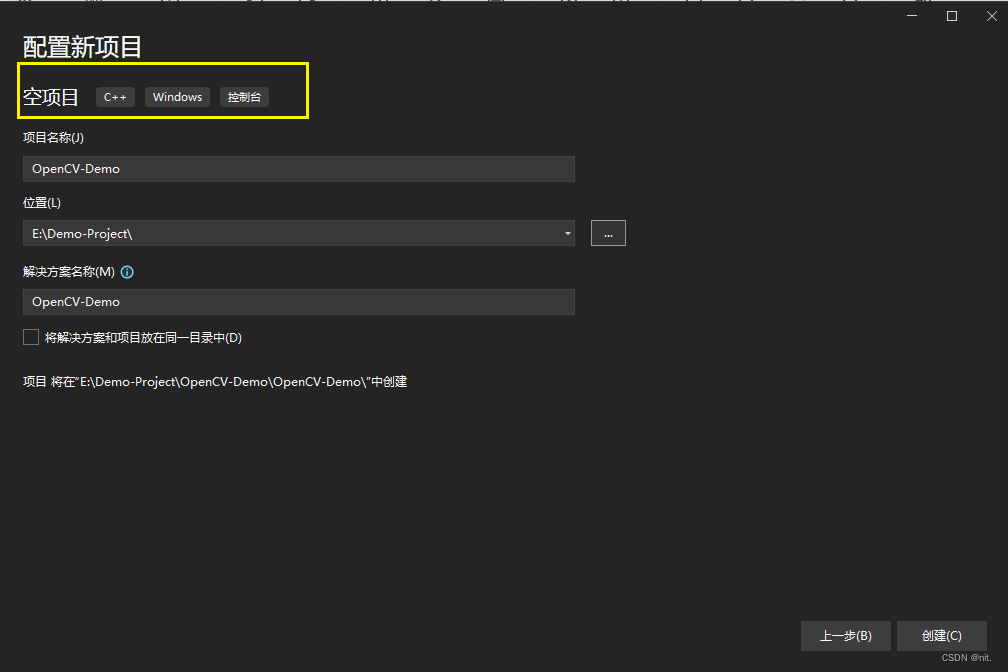Tick 将解决方案和项目放在同一目录中 checkbox
The height and width of the screenshot is (672, 1008).
coord(31,337)
